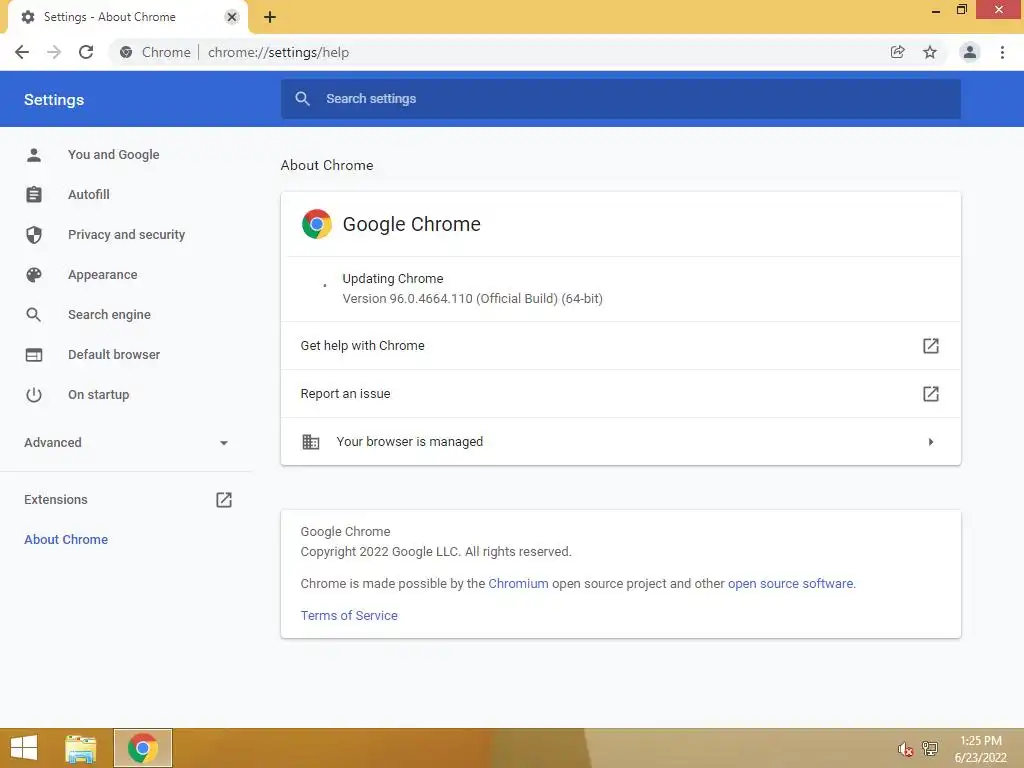Image resolution: width=1024 pixels, height=768 pixels.
Task: Click the browser forward arrow
Action: pos(54,52)
